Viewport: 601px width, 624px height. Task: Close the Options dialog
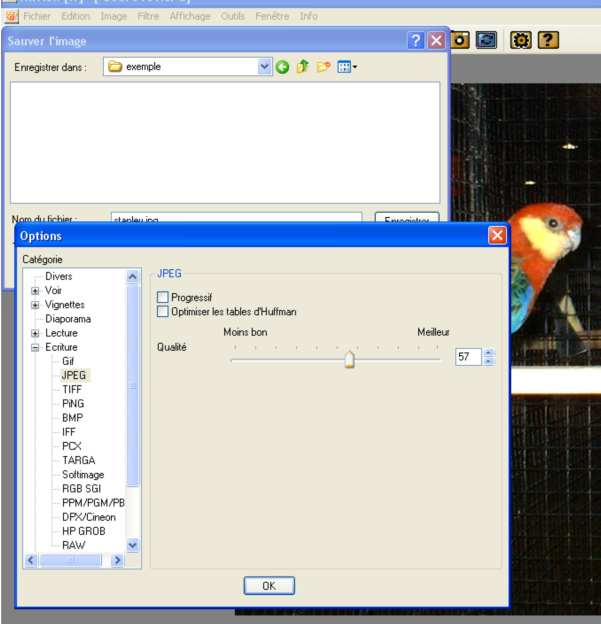tap(497, 235)
